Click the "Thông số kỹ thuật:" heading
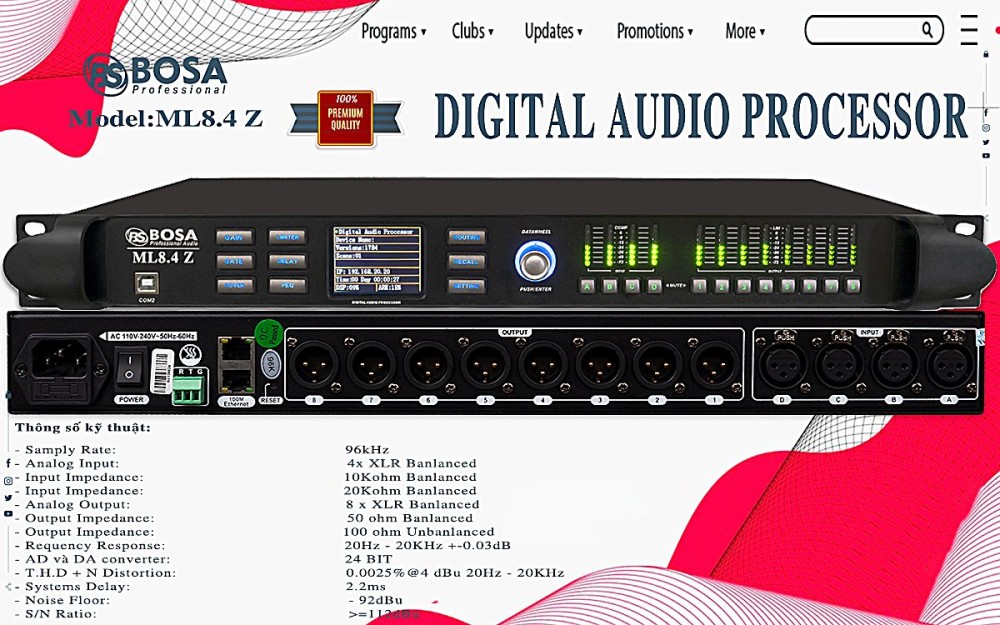Screen dimensions: 1000x625 tap(83, 428)
